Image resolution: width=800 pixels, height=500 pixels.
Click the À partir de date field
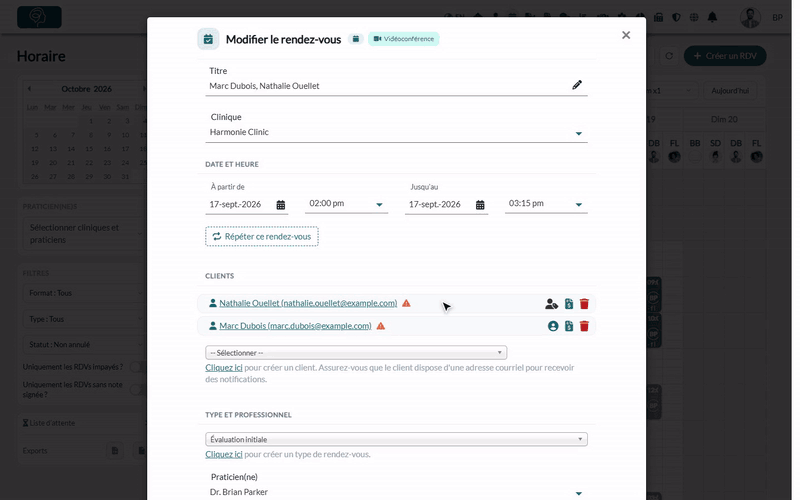click(240, 205)
